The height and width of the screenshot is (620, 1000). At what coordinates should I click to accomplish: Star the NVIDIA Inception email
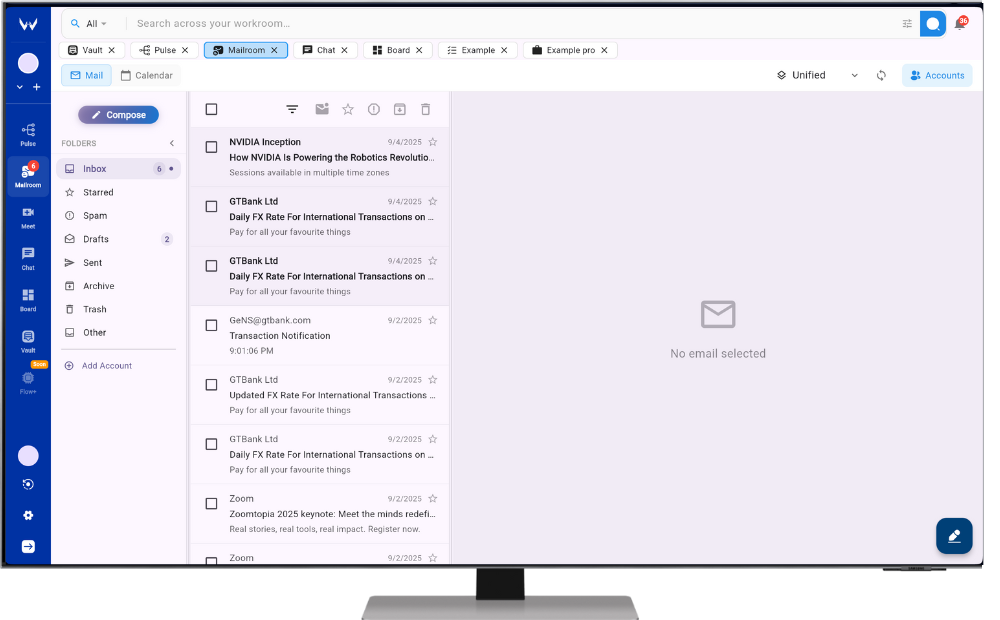coord(433,142)
